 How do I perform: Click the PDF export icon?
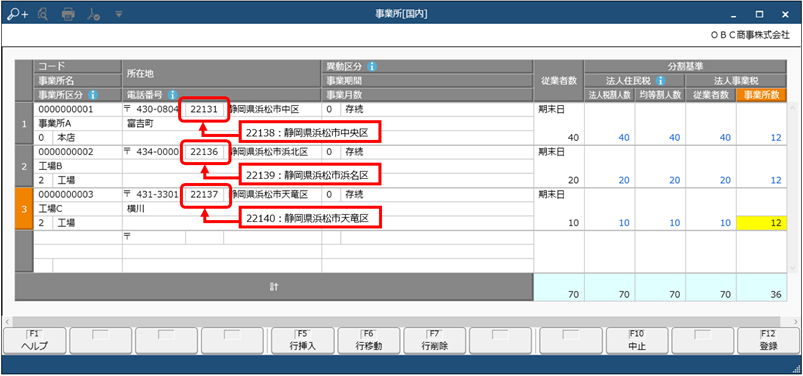click(93, 14)
